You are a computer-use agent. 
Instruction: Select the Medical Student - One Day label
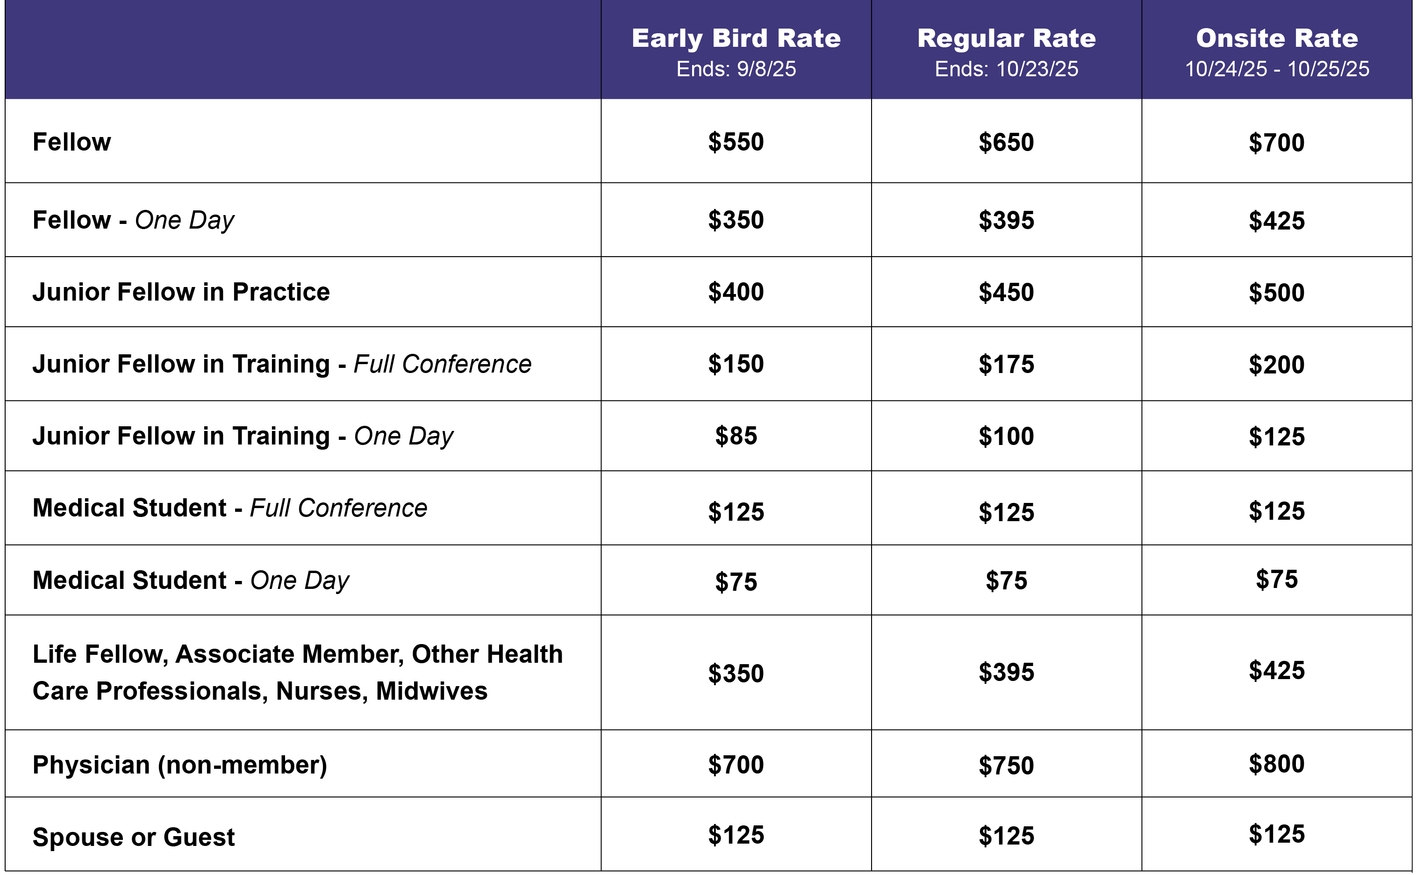(x=191, y=580)
